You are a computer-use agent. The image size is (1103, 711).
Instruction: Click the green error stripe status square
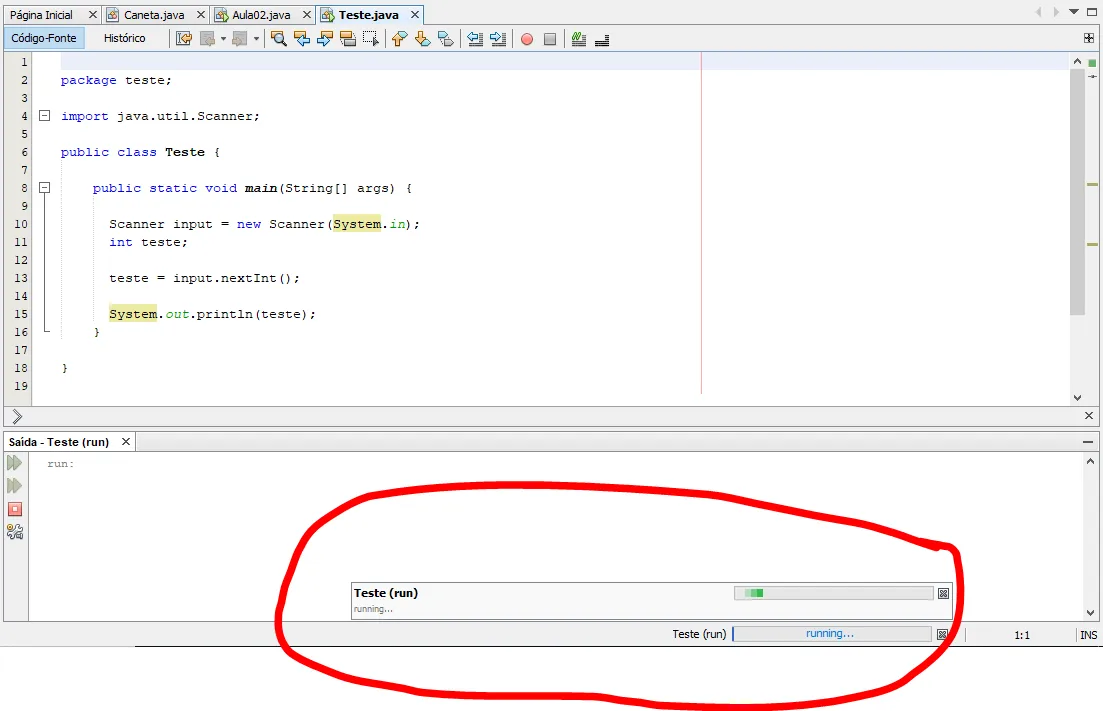pos(1092,63)
